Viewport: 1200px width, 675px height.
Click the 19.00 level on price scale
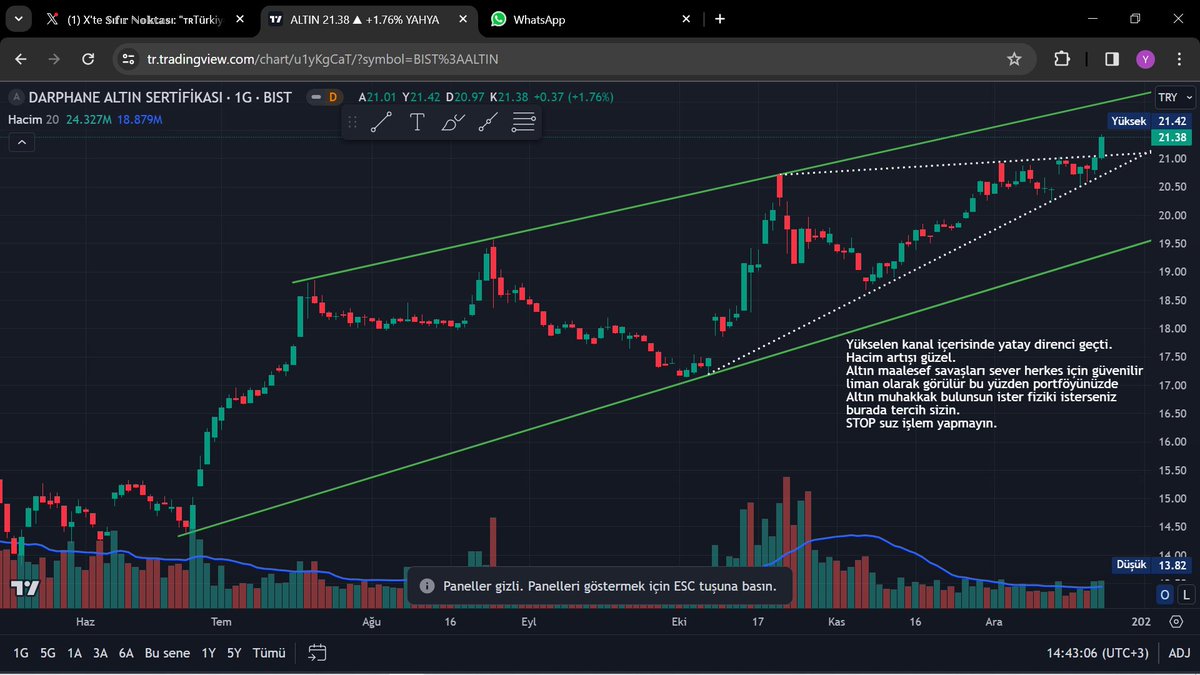coord(1172,271)
